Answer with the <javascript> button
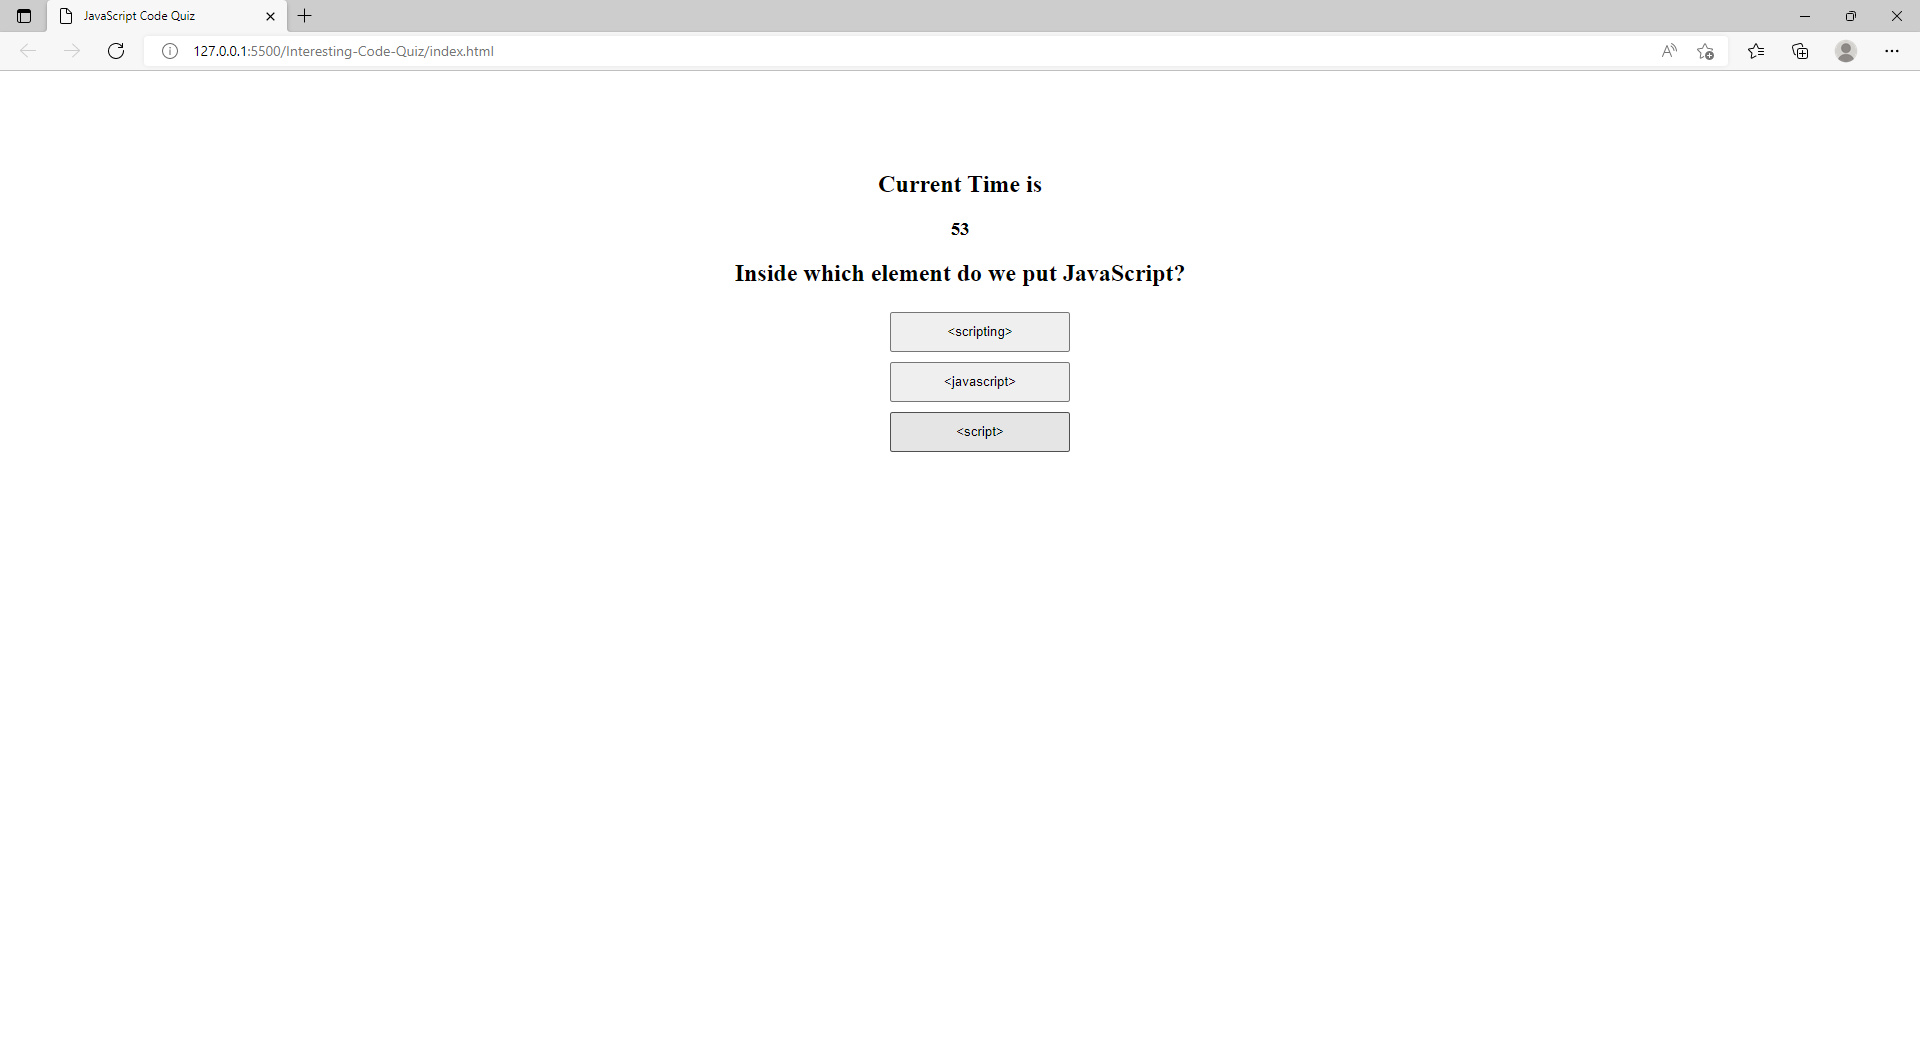 [979, 381]
